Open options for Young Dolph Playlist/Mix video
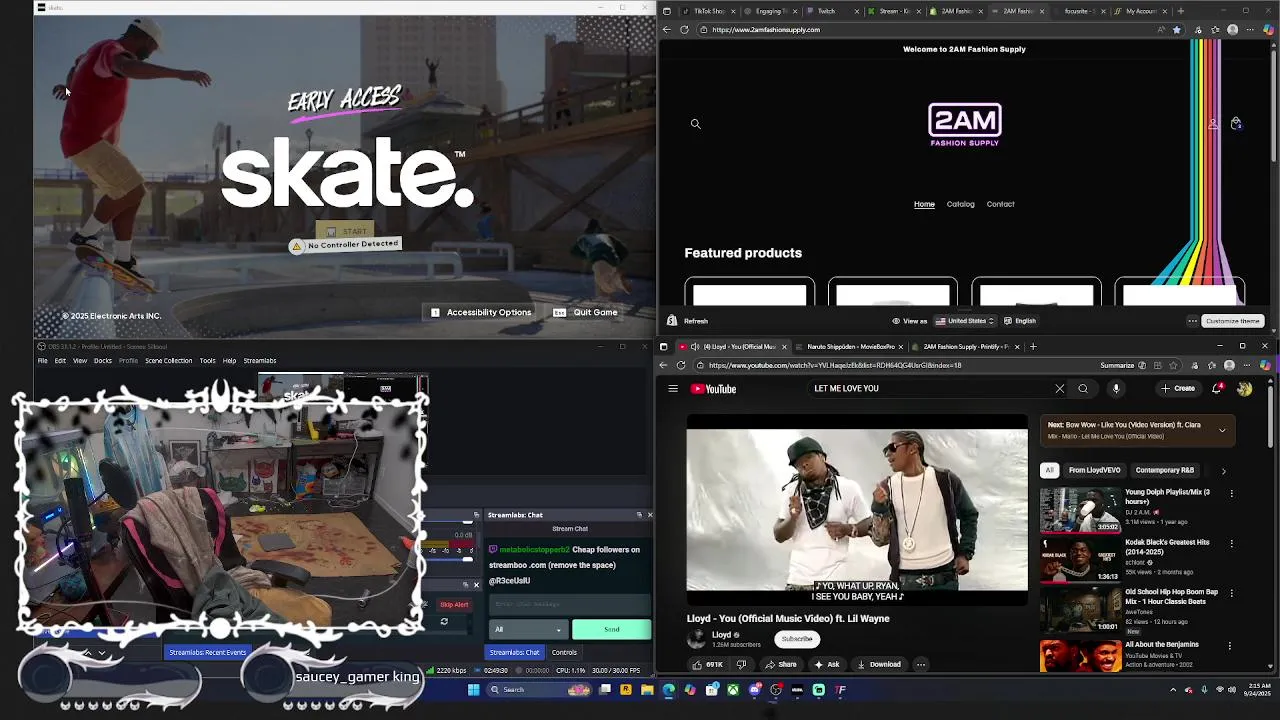Screen dimensions: 1280x720 coord(1231,493)
